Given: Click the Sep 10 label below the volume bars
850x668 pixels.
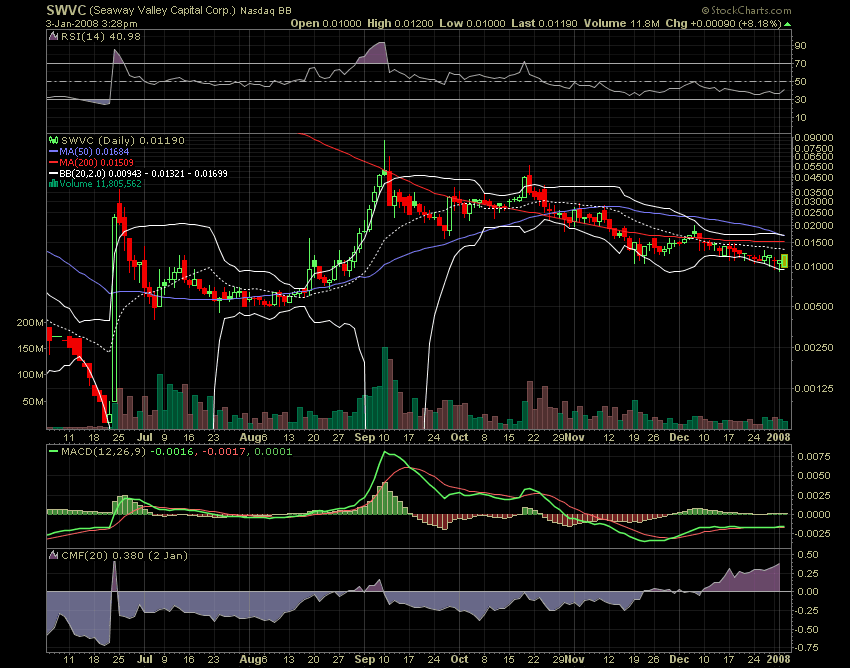Looking at the screenshot, I should pos(372,438).
